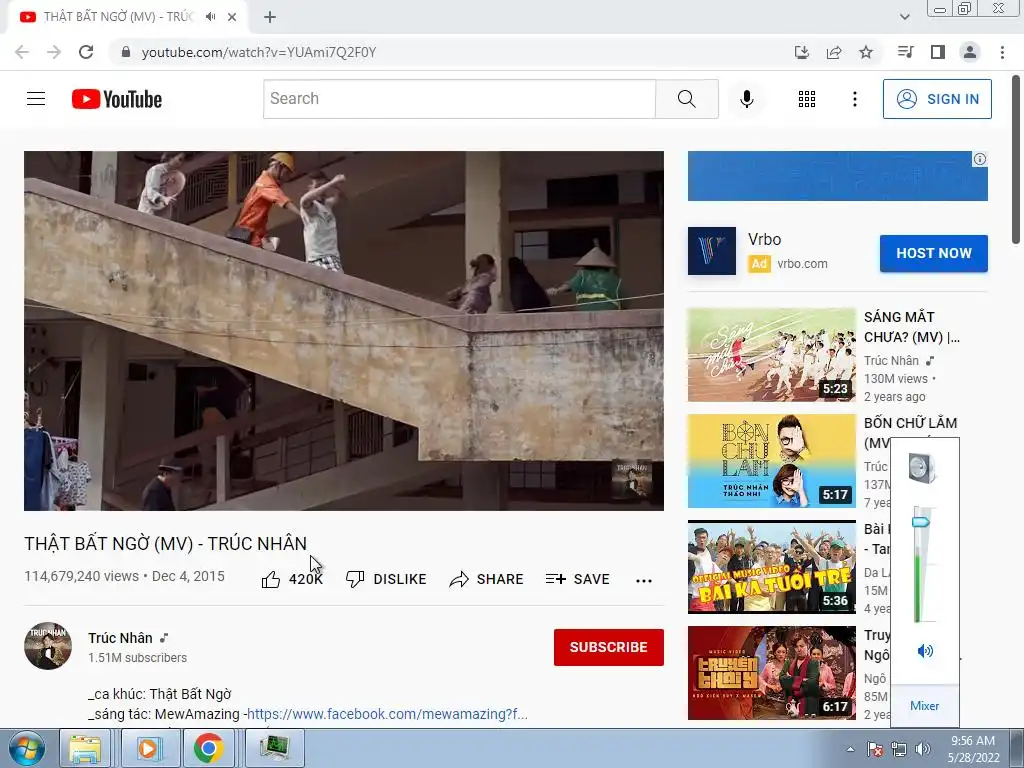Image resolution: width=1024 pixels, height=768 pixels.
Task: Like the video with thumbs-up icon
Action: point(270,579)
